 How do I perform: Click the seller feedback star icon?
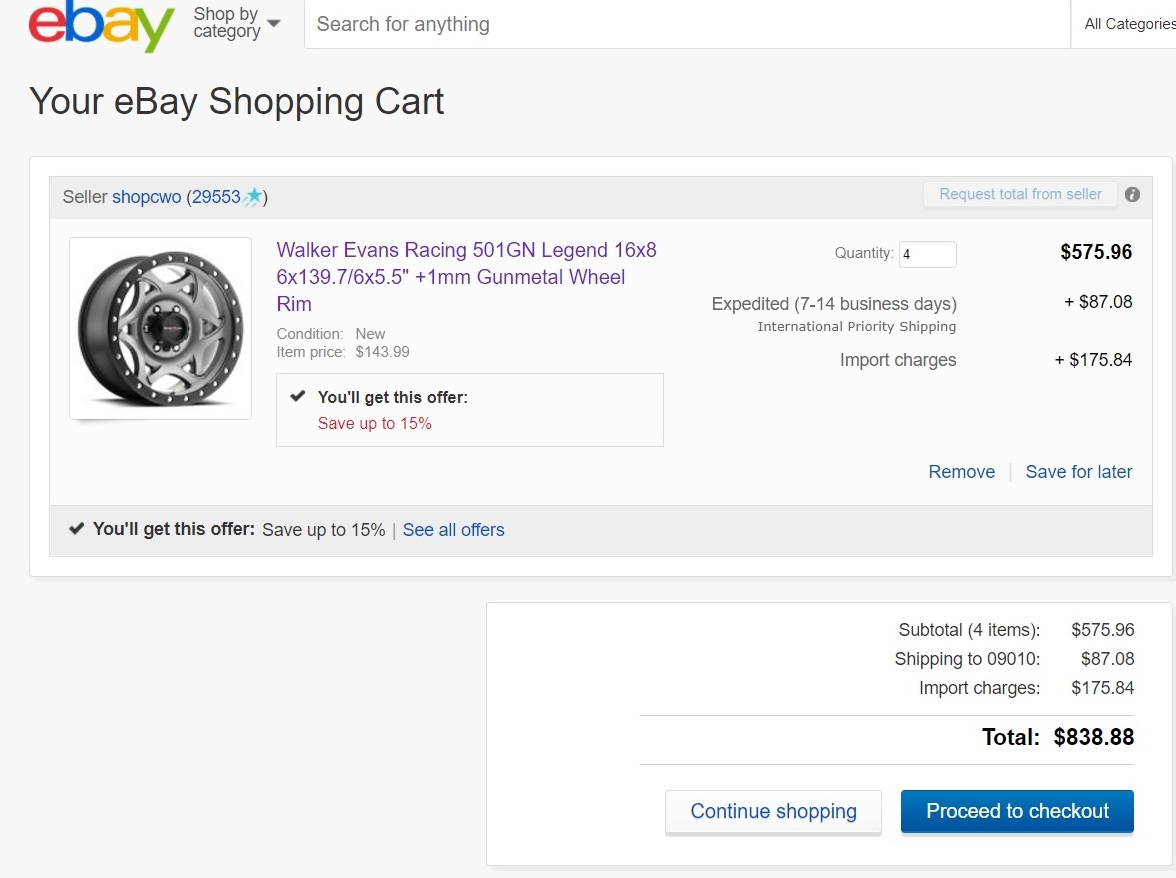(x=254, y=196)
